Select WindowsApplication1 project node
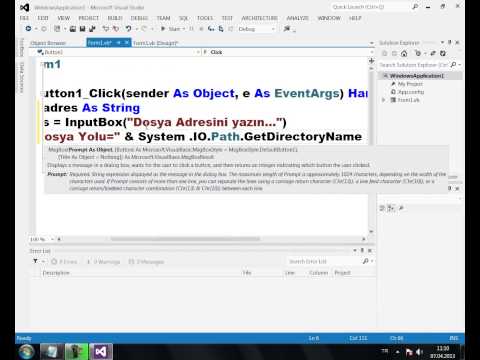This screenshot has width=480, height=360. pyautogui.click(x=417, y=76)
